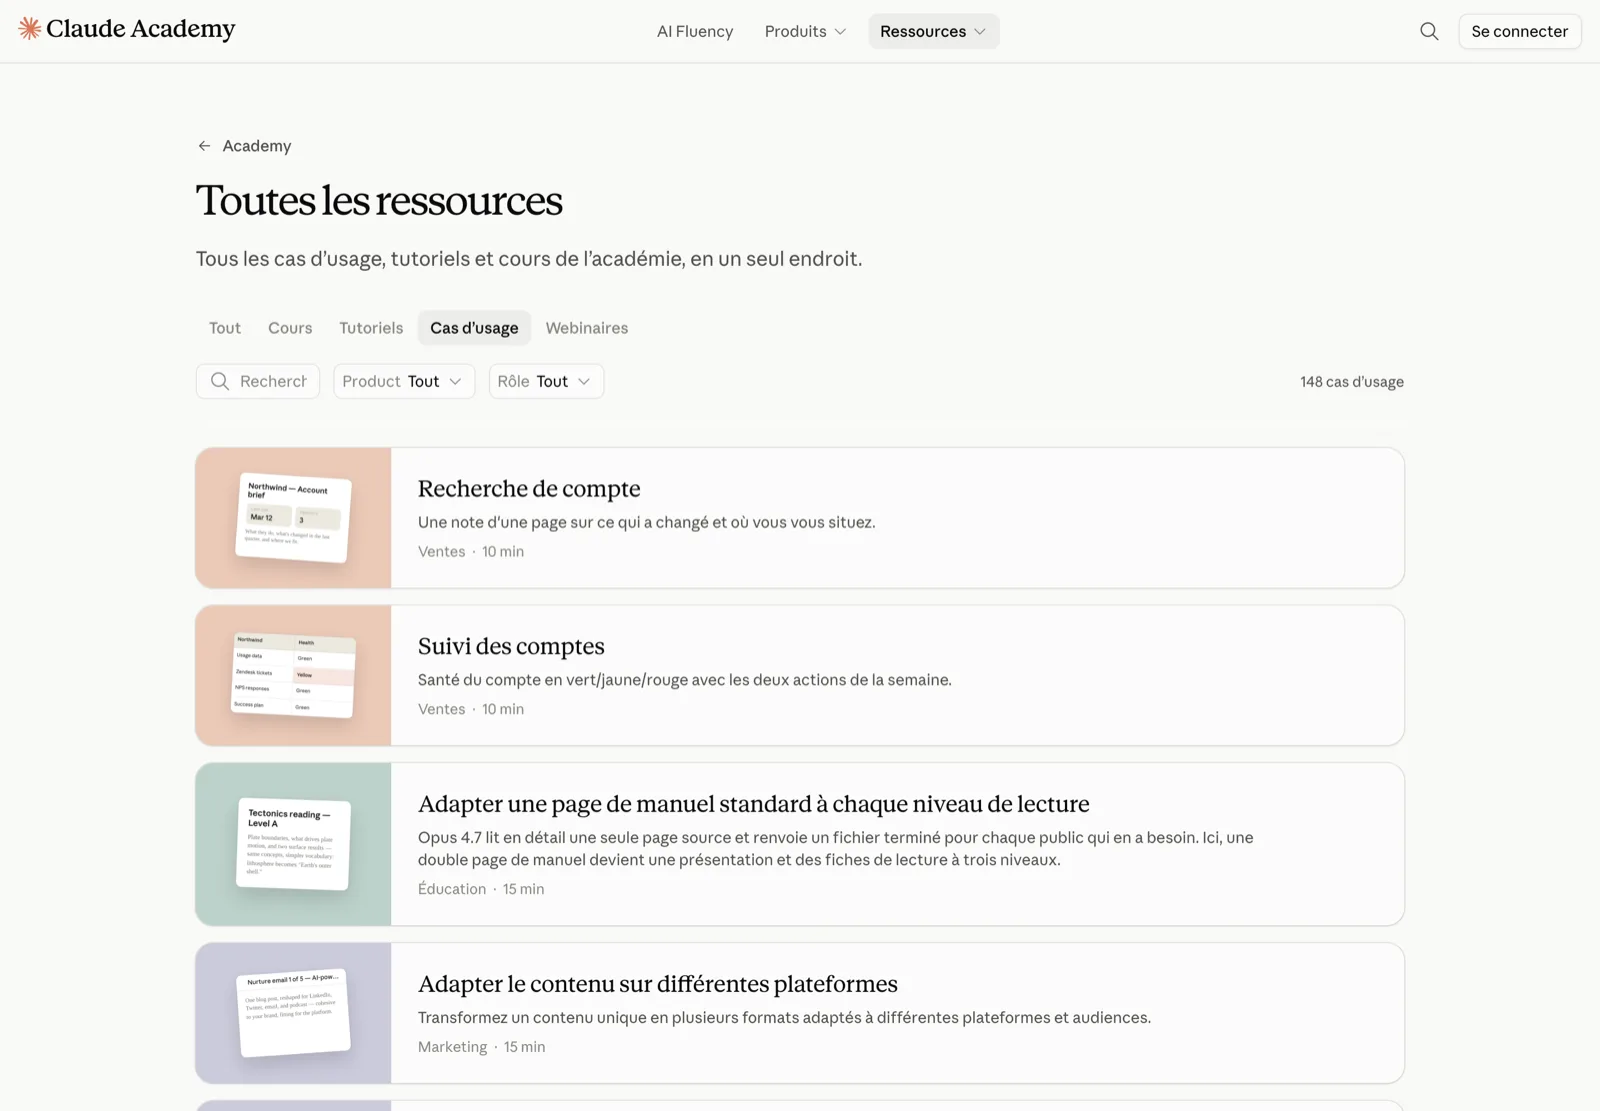Click the magnifier icon in the Recherche field

[x=220, y=381]
